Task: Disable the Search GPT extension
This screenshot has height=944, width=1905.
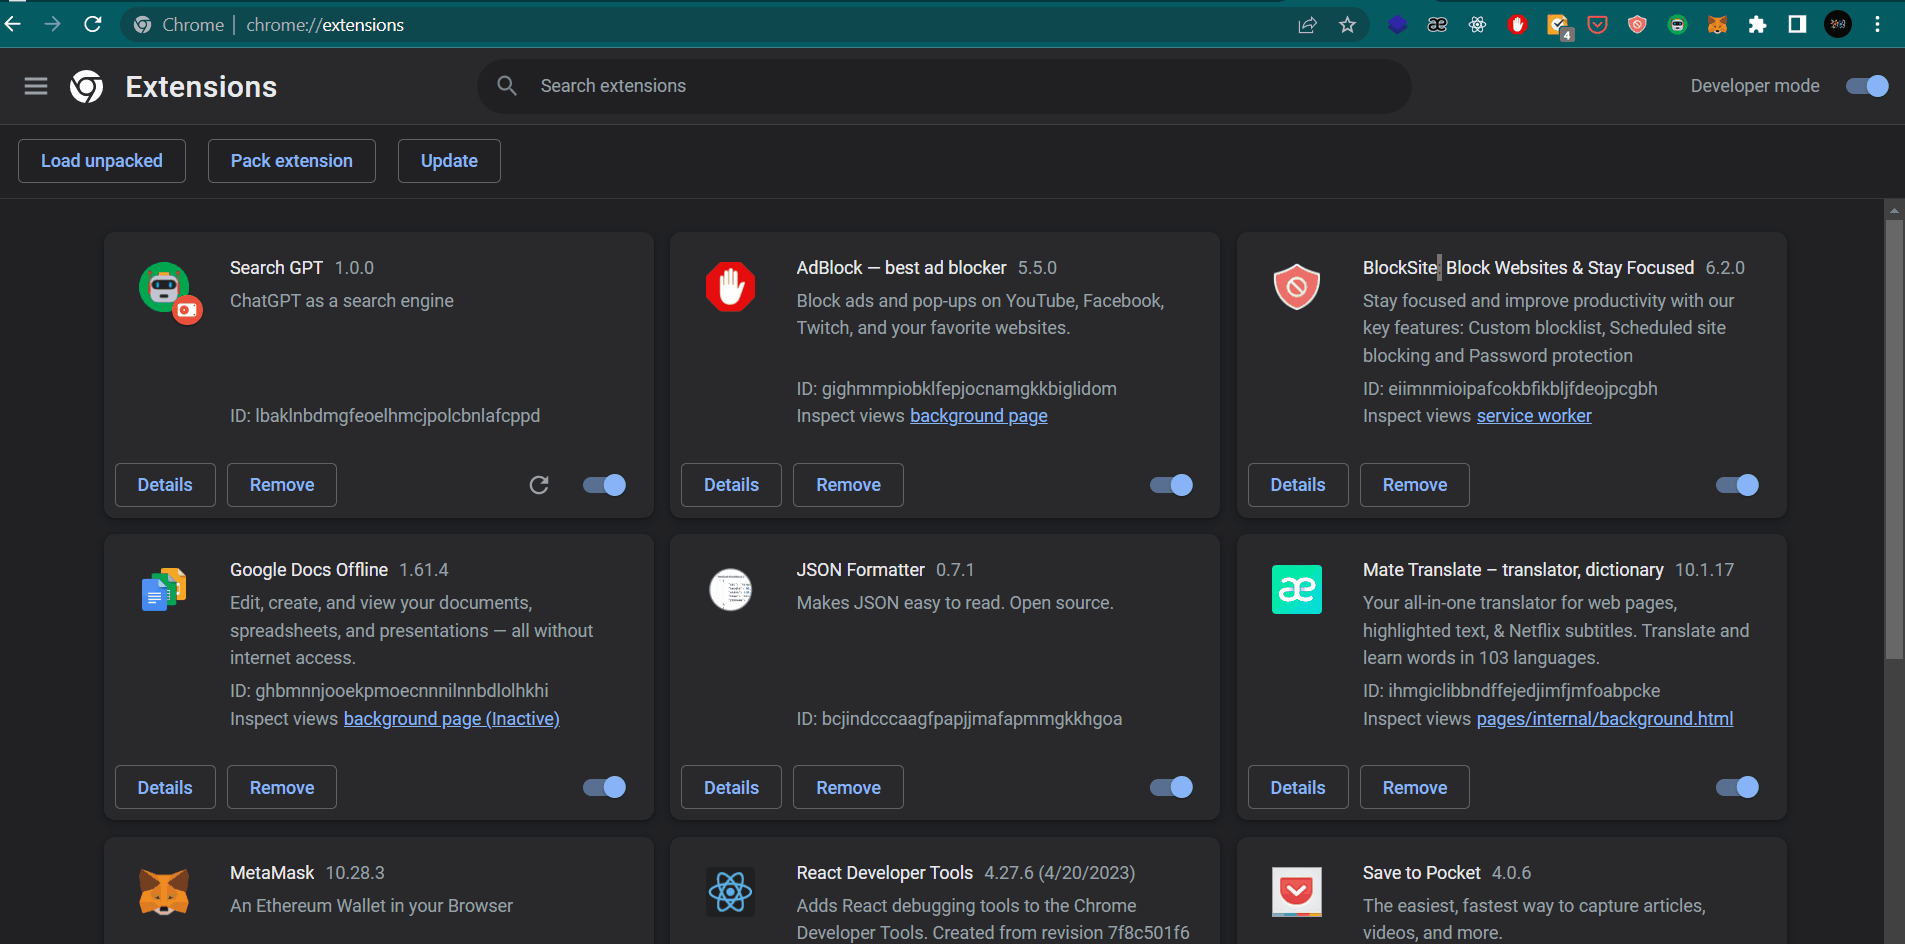Action: 604,485
